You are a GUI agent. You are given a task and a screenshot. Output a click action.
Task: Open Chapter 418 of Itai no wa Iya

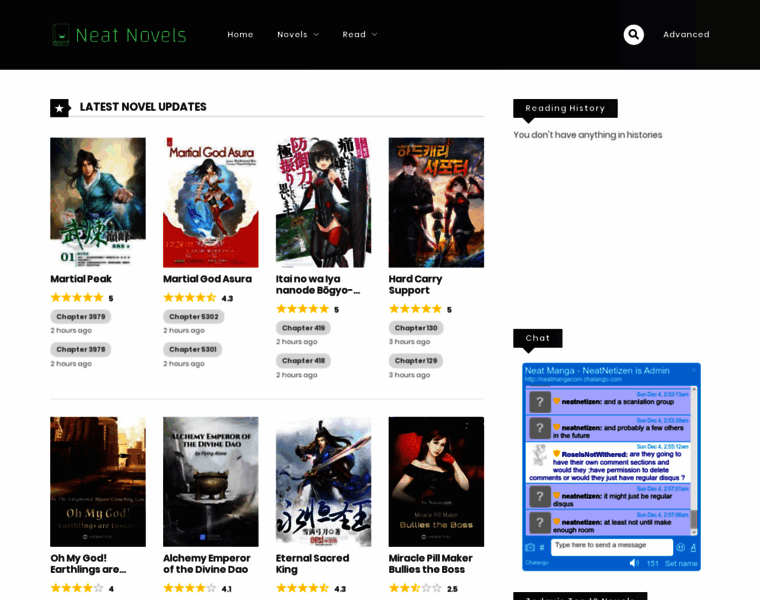pyautogui.click(x=303, y=361)
